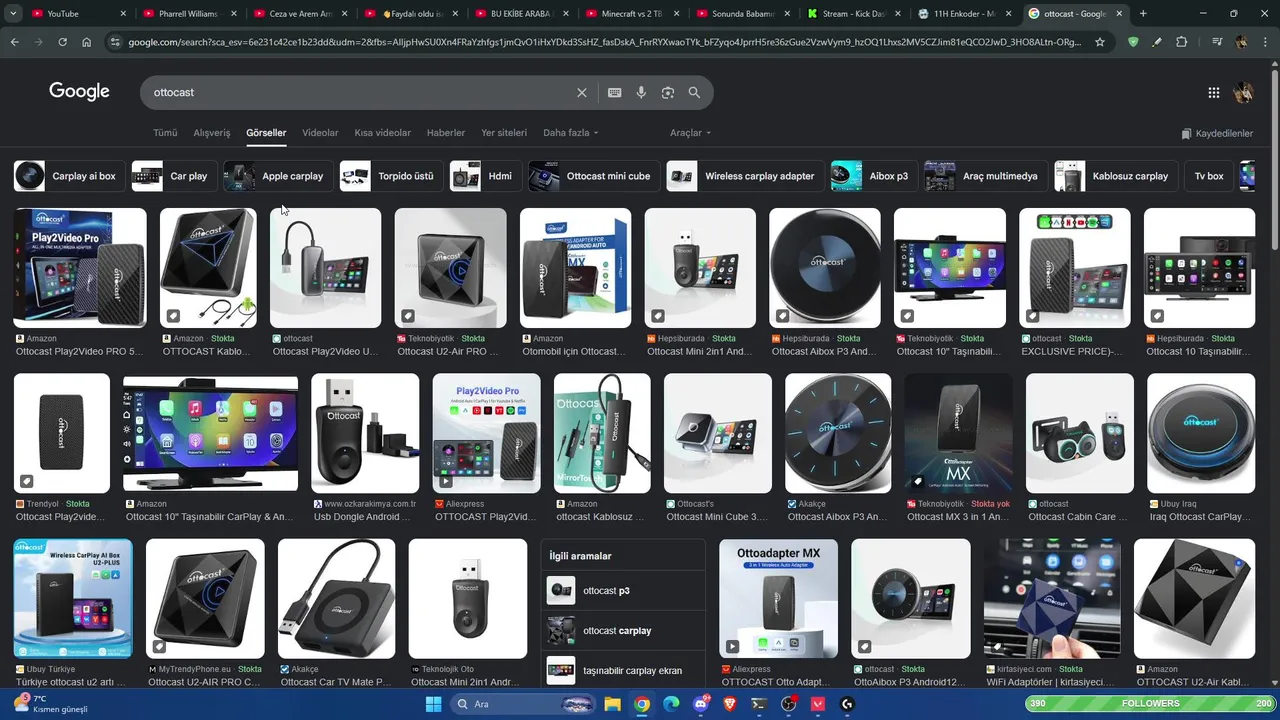Open media control playlist icon
This screenshot has width=1280, height=720.
pos(1217,42)
